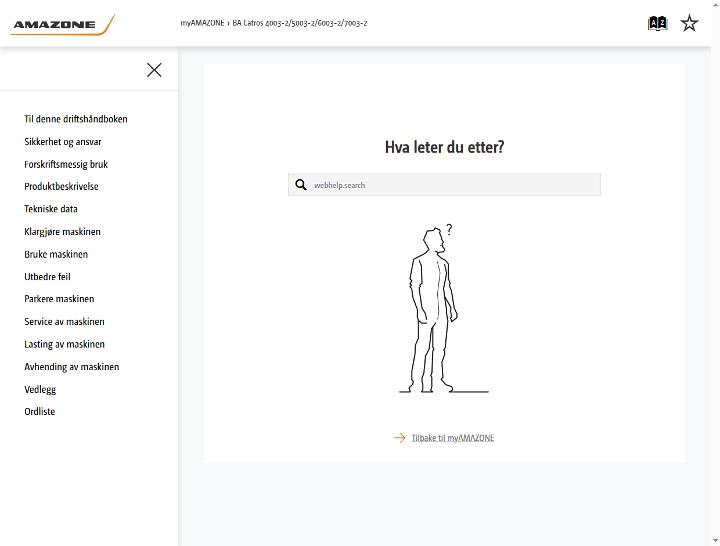Click the myAMAZONE breadcrumb

[202, 23]
